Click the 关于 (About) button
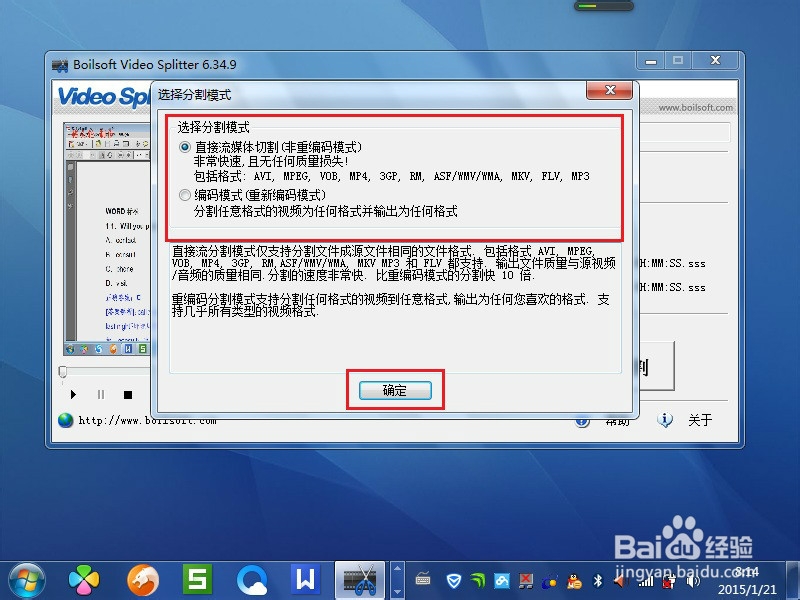Screen dimensions: 800x600 pos(699,420)
